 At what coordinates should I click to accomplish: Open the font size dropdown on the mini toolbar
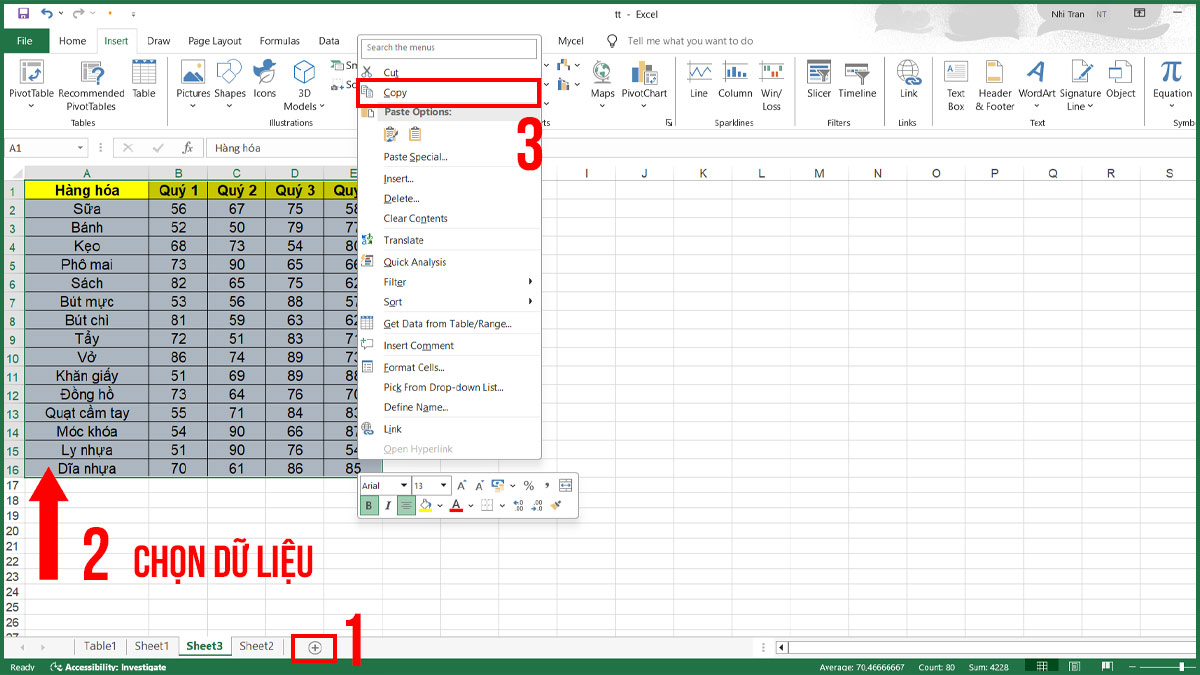(443, 485)
